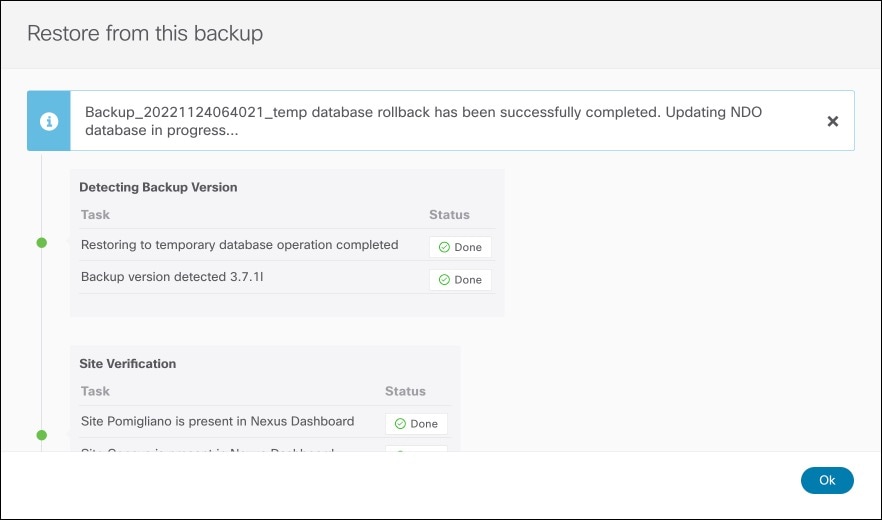Click Done status for backup version detected
882x520 pixels.
(x=460, y=280)
